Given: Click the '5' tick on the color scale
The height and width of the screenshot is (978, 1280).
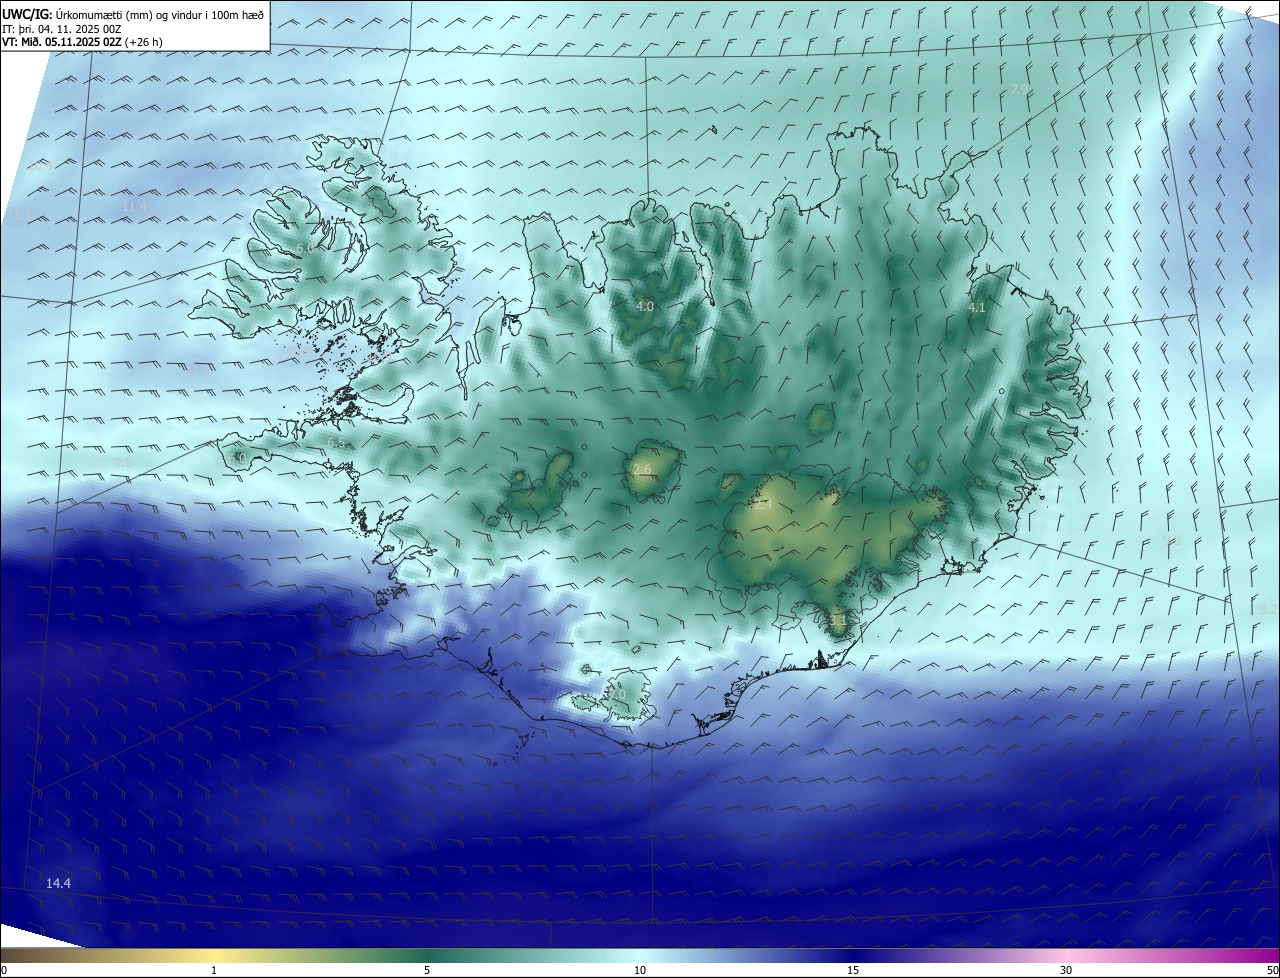Looking at the screenshot, I should 427,970.
